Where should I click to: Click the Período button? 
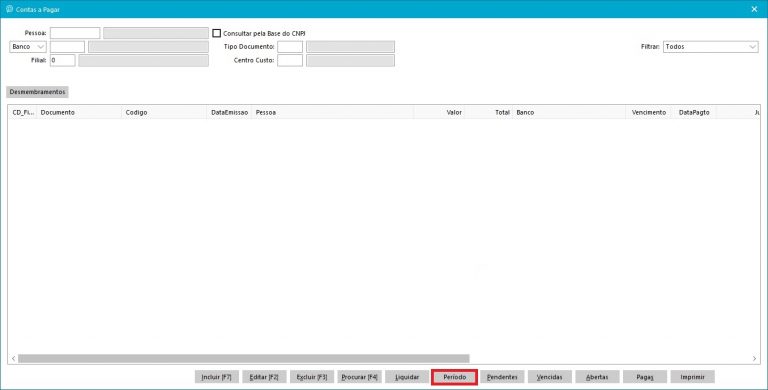coord(455,377)
